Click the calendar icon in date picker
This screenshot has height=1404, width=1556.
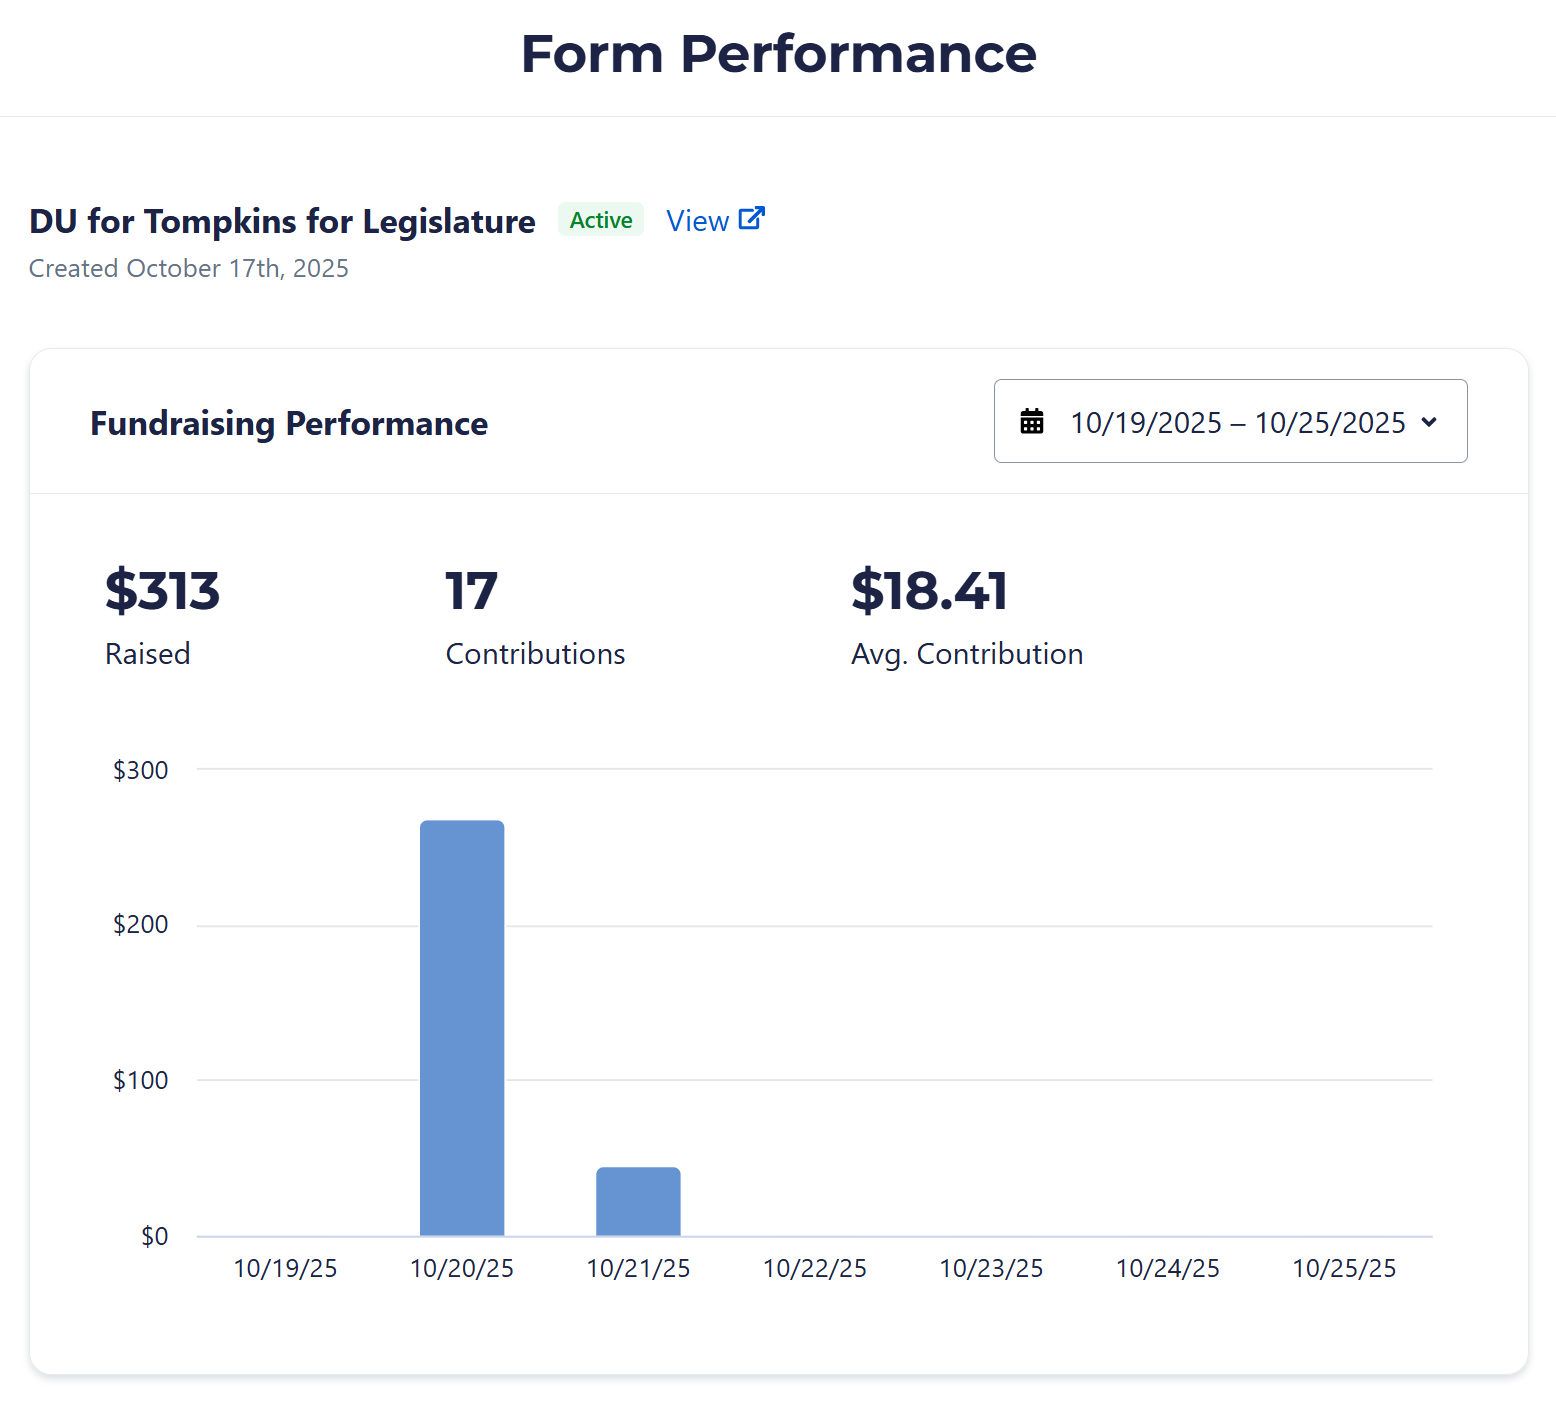pyautogui.click(x=1032, y=422)
